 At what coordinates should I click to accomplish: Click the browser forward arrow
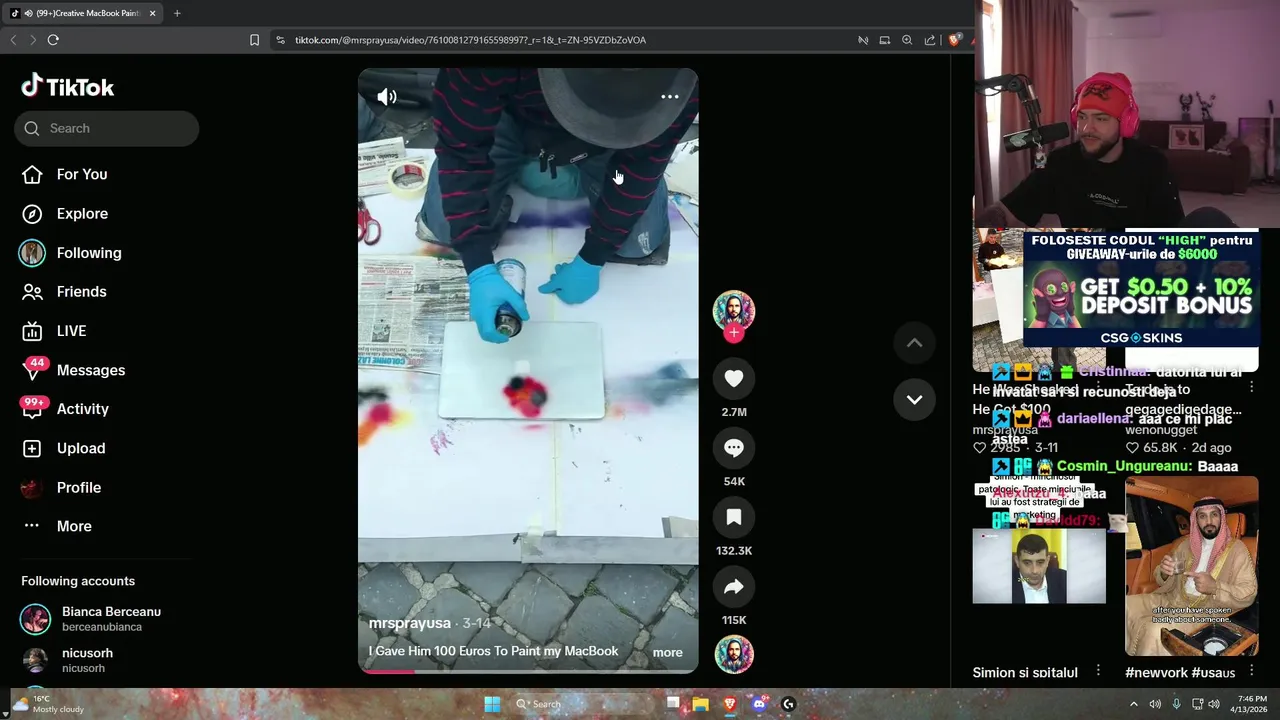click(33, 40)
